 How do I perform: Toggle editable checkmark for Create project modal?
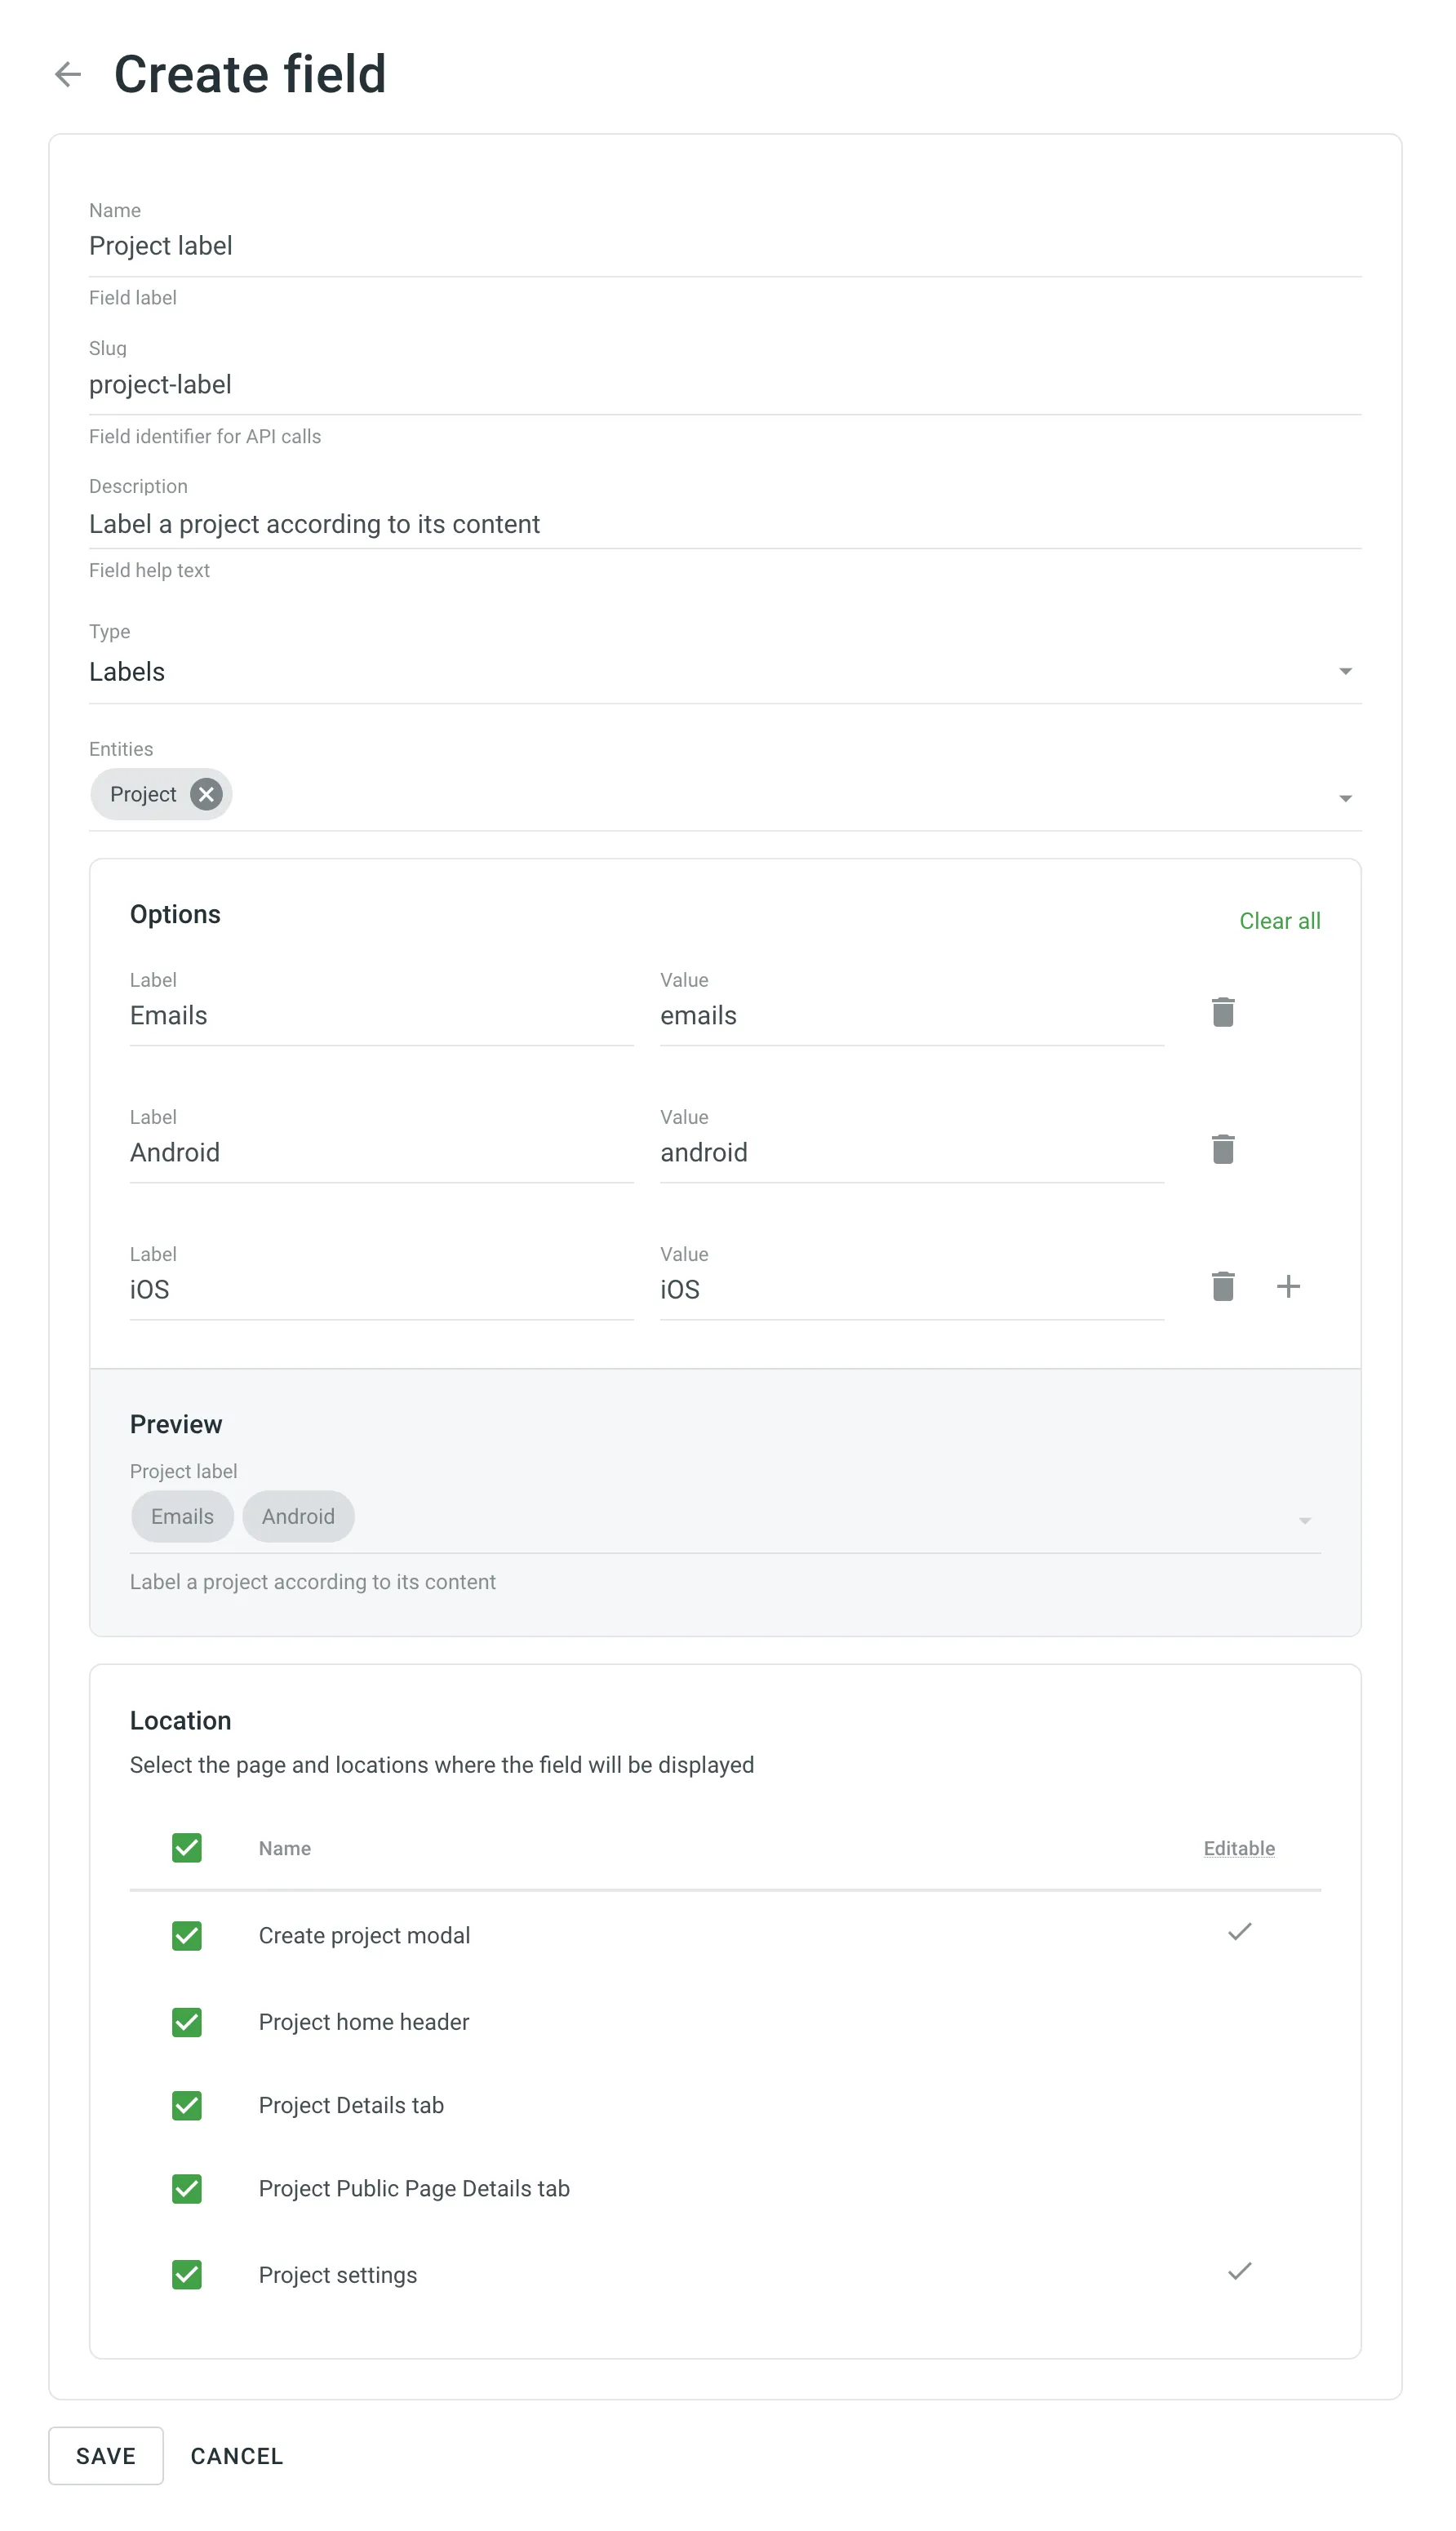(x=1239, y=1932)
